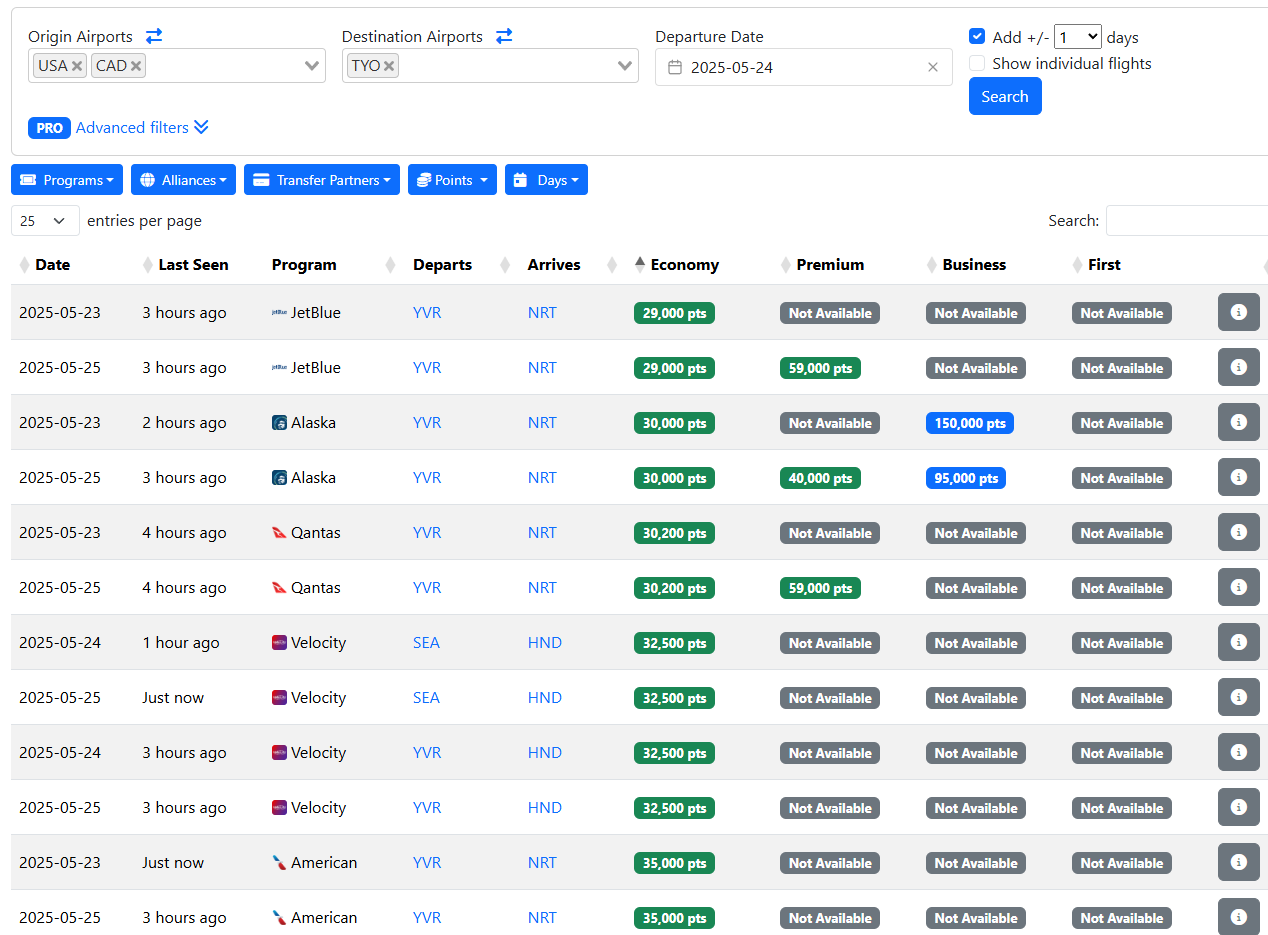The height and width of the screenshot is (935, 1268).
Task: Open info for Velocity SEA 2025-05-25 row
Action: tap(1238, 697)
